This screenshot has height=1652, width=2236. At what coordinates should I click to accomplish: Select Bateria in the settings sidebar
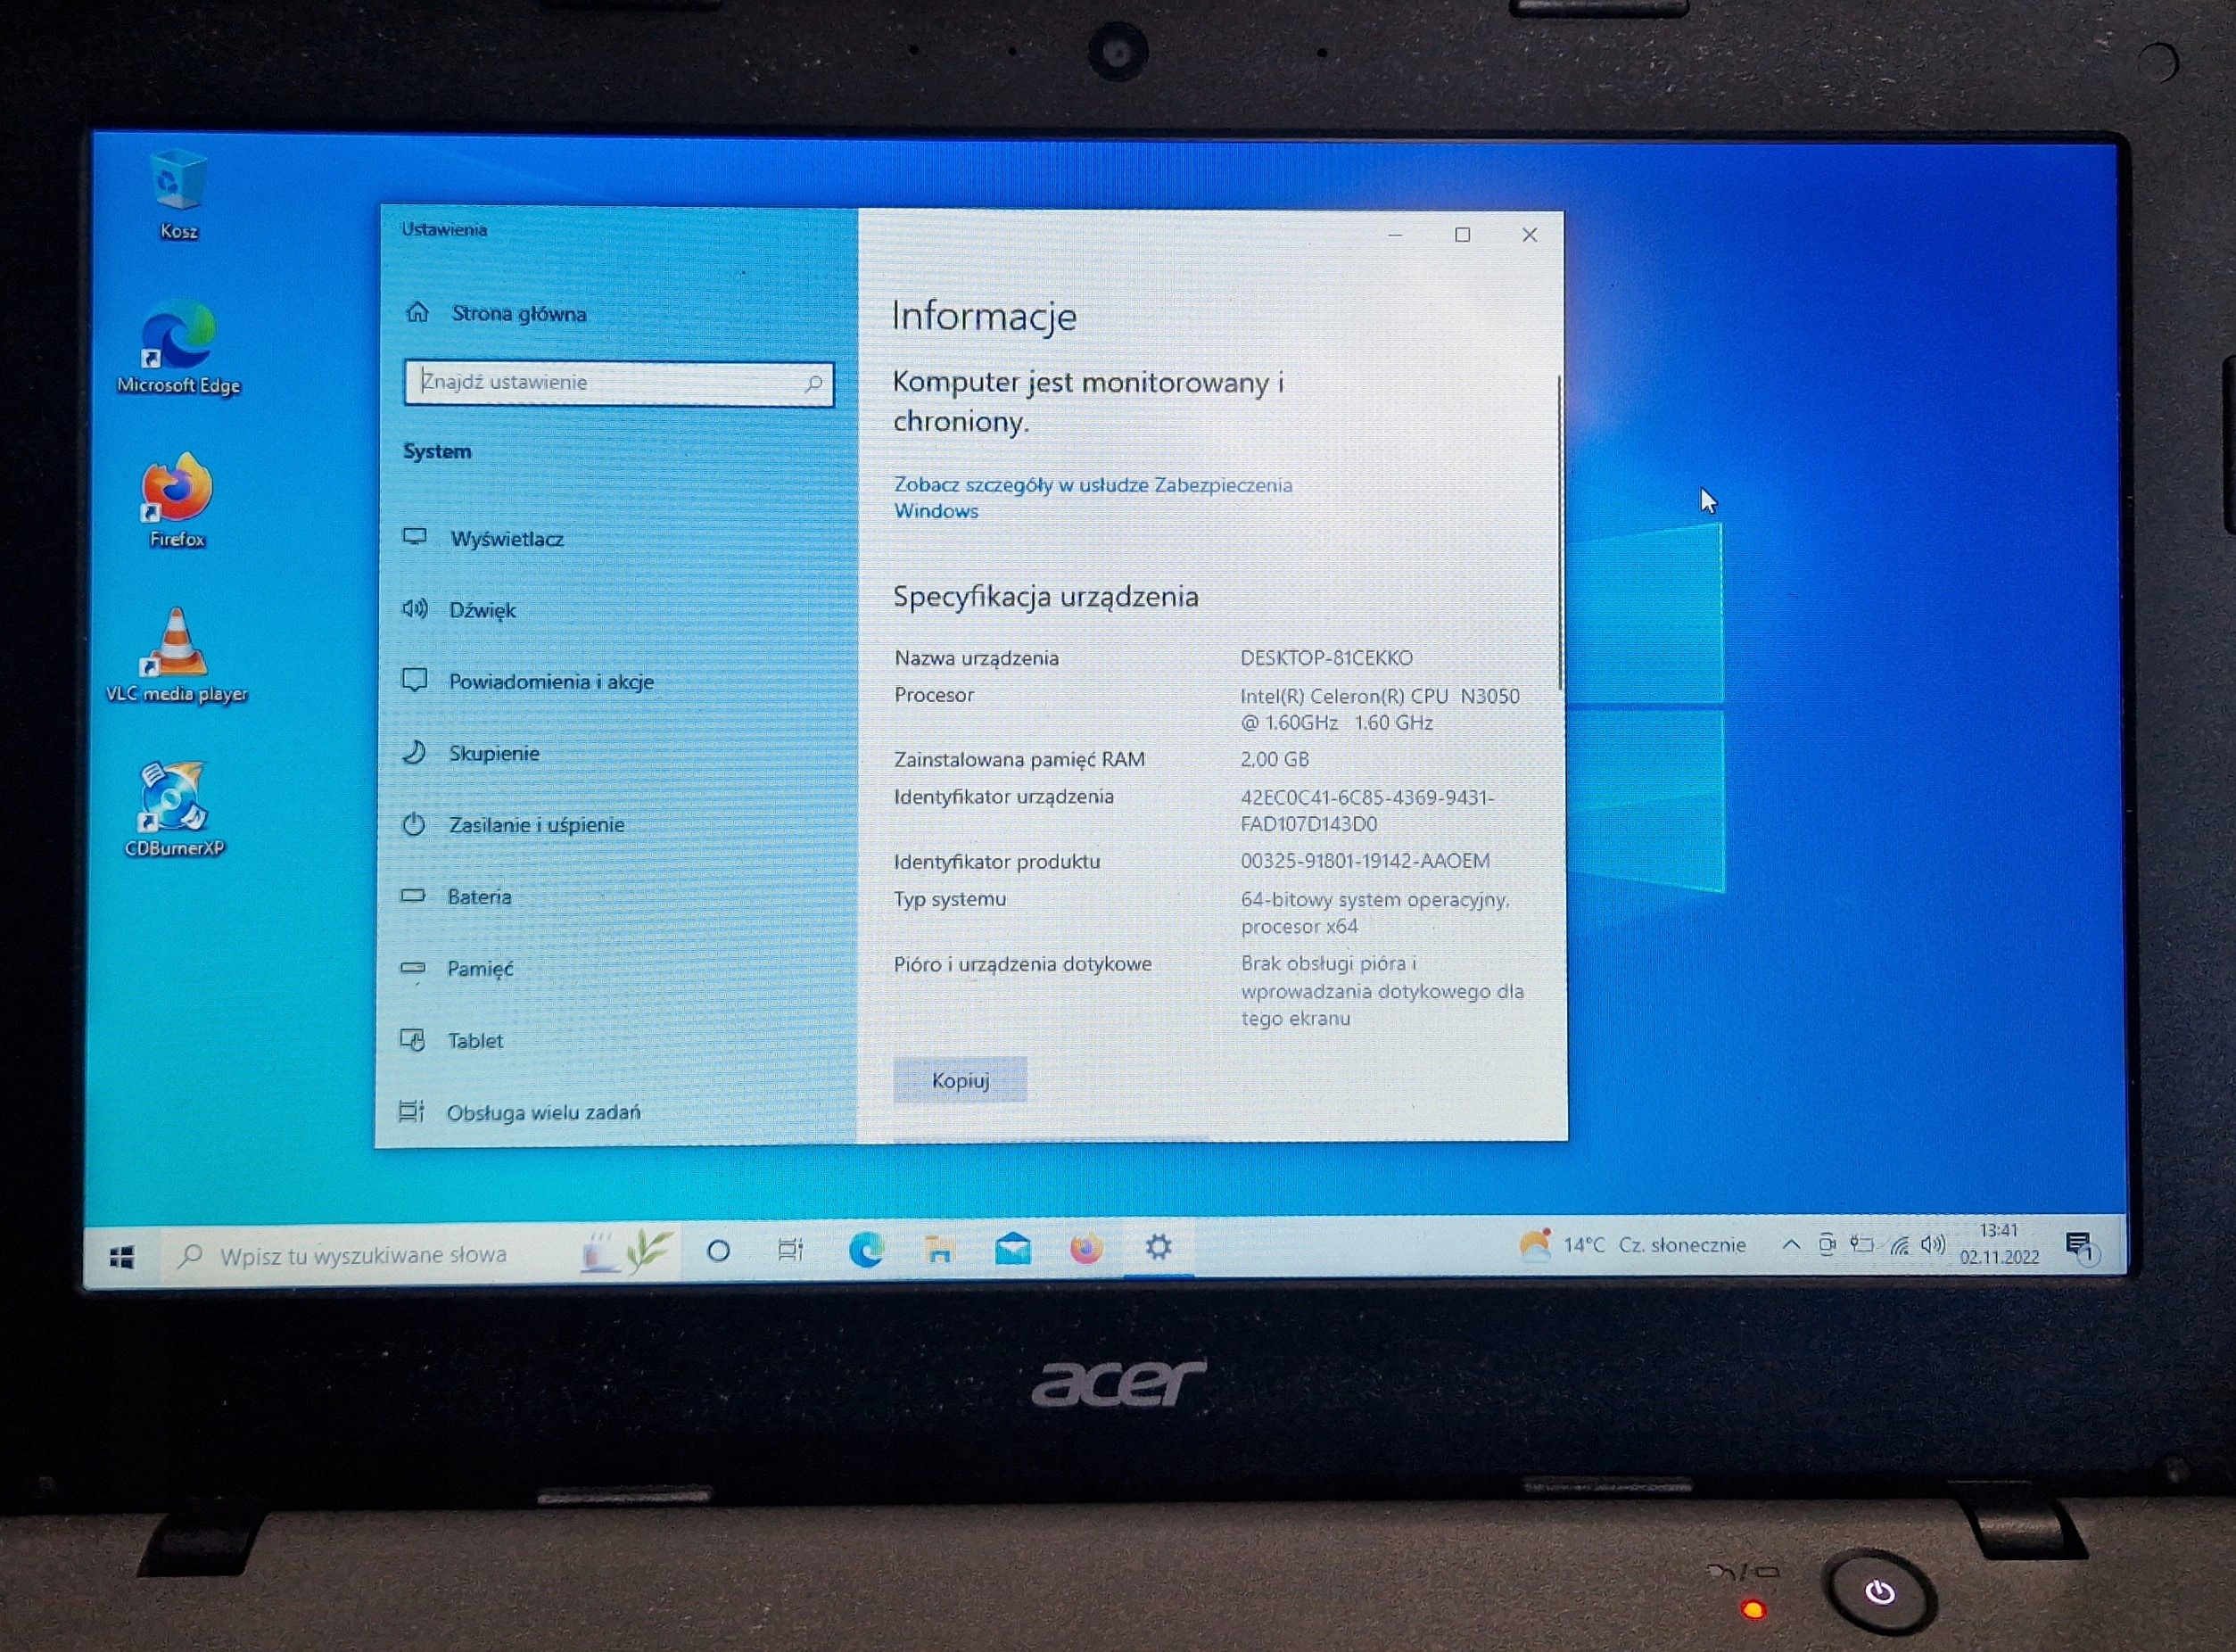click(x=478, y=897)
